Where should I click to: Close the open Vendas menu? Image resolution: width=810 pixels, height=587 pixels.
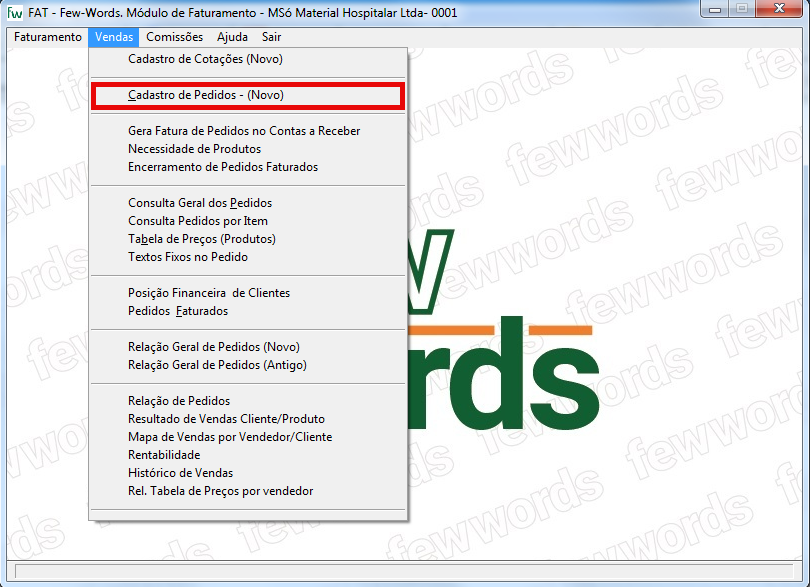click(114, 37)
